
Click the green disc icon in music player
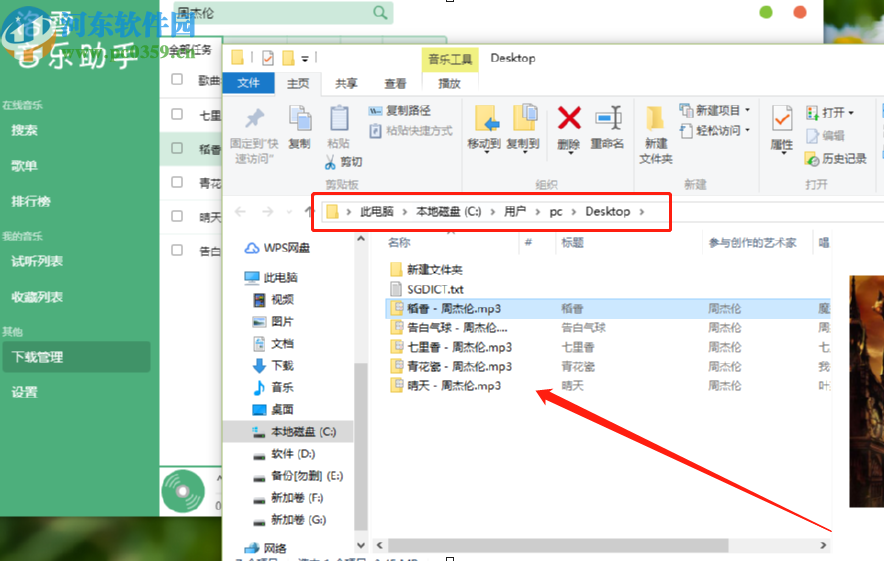click(x=183, y=491)
